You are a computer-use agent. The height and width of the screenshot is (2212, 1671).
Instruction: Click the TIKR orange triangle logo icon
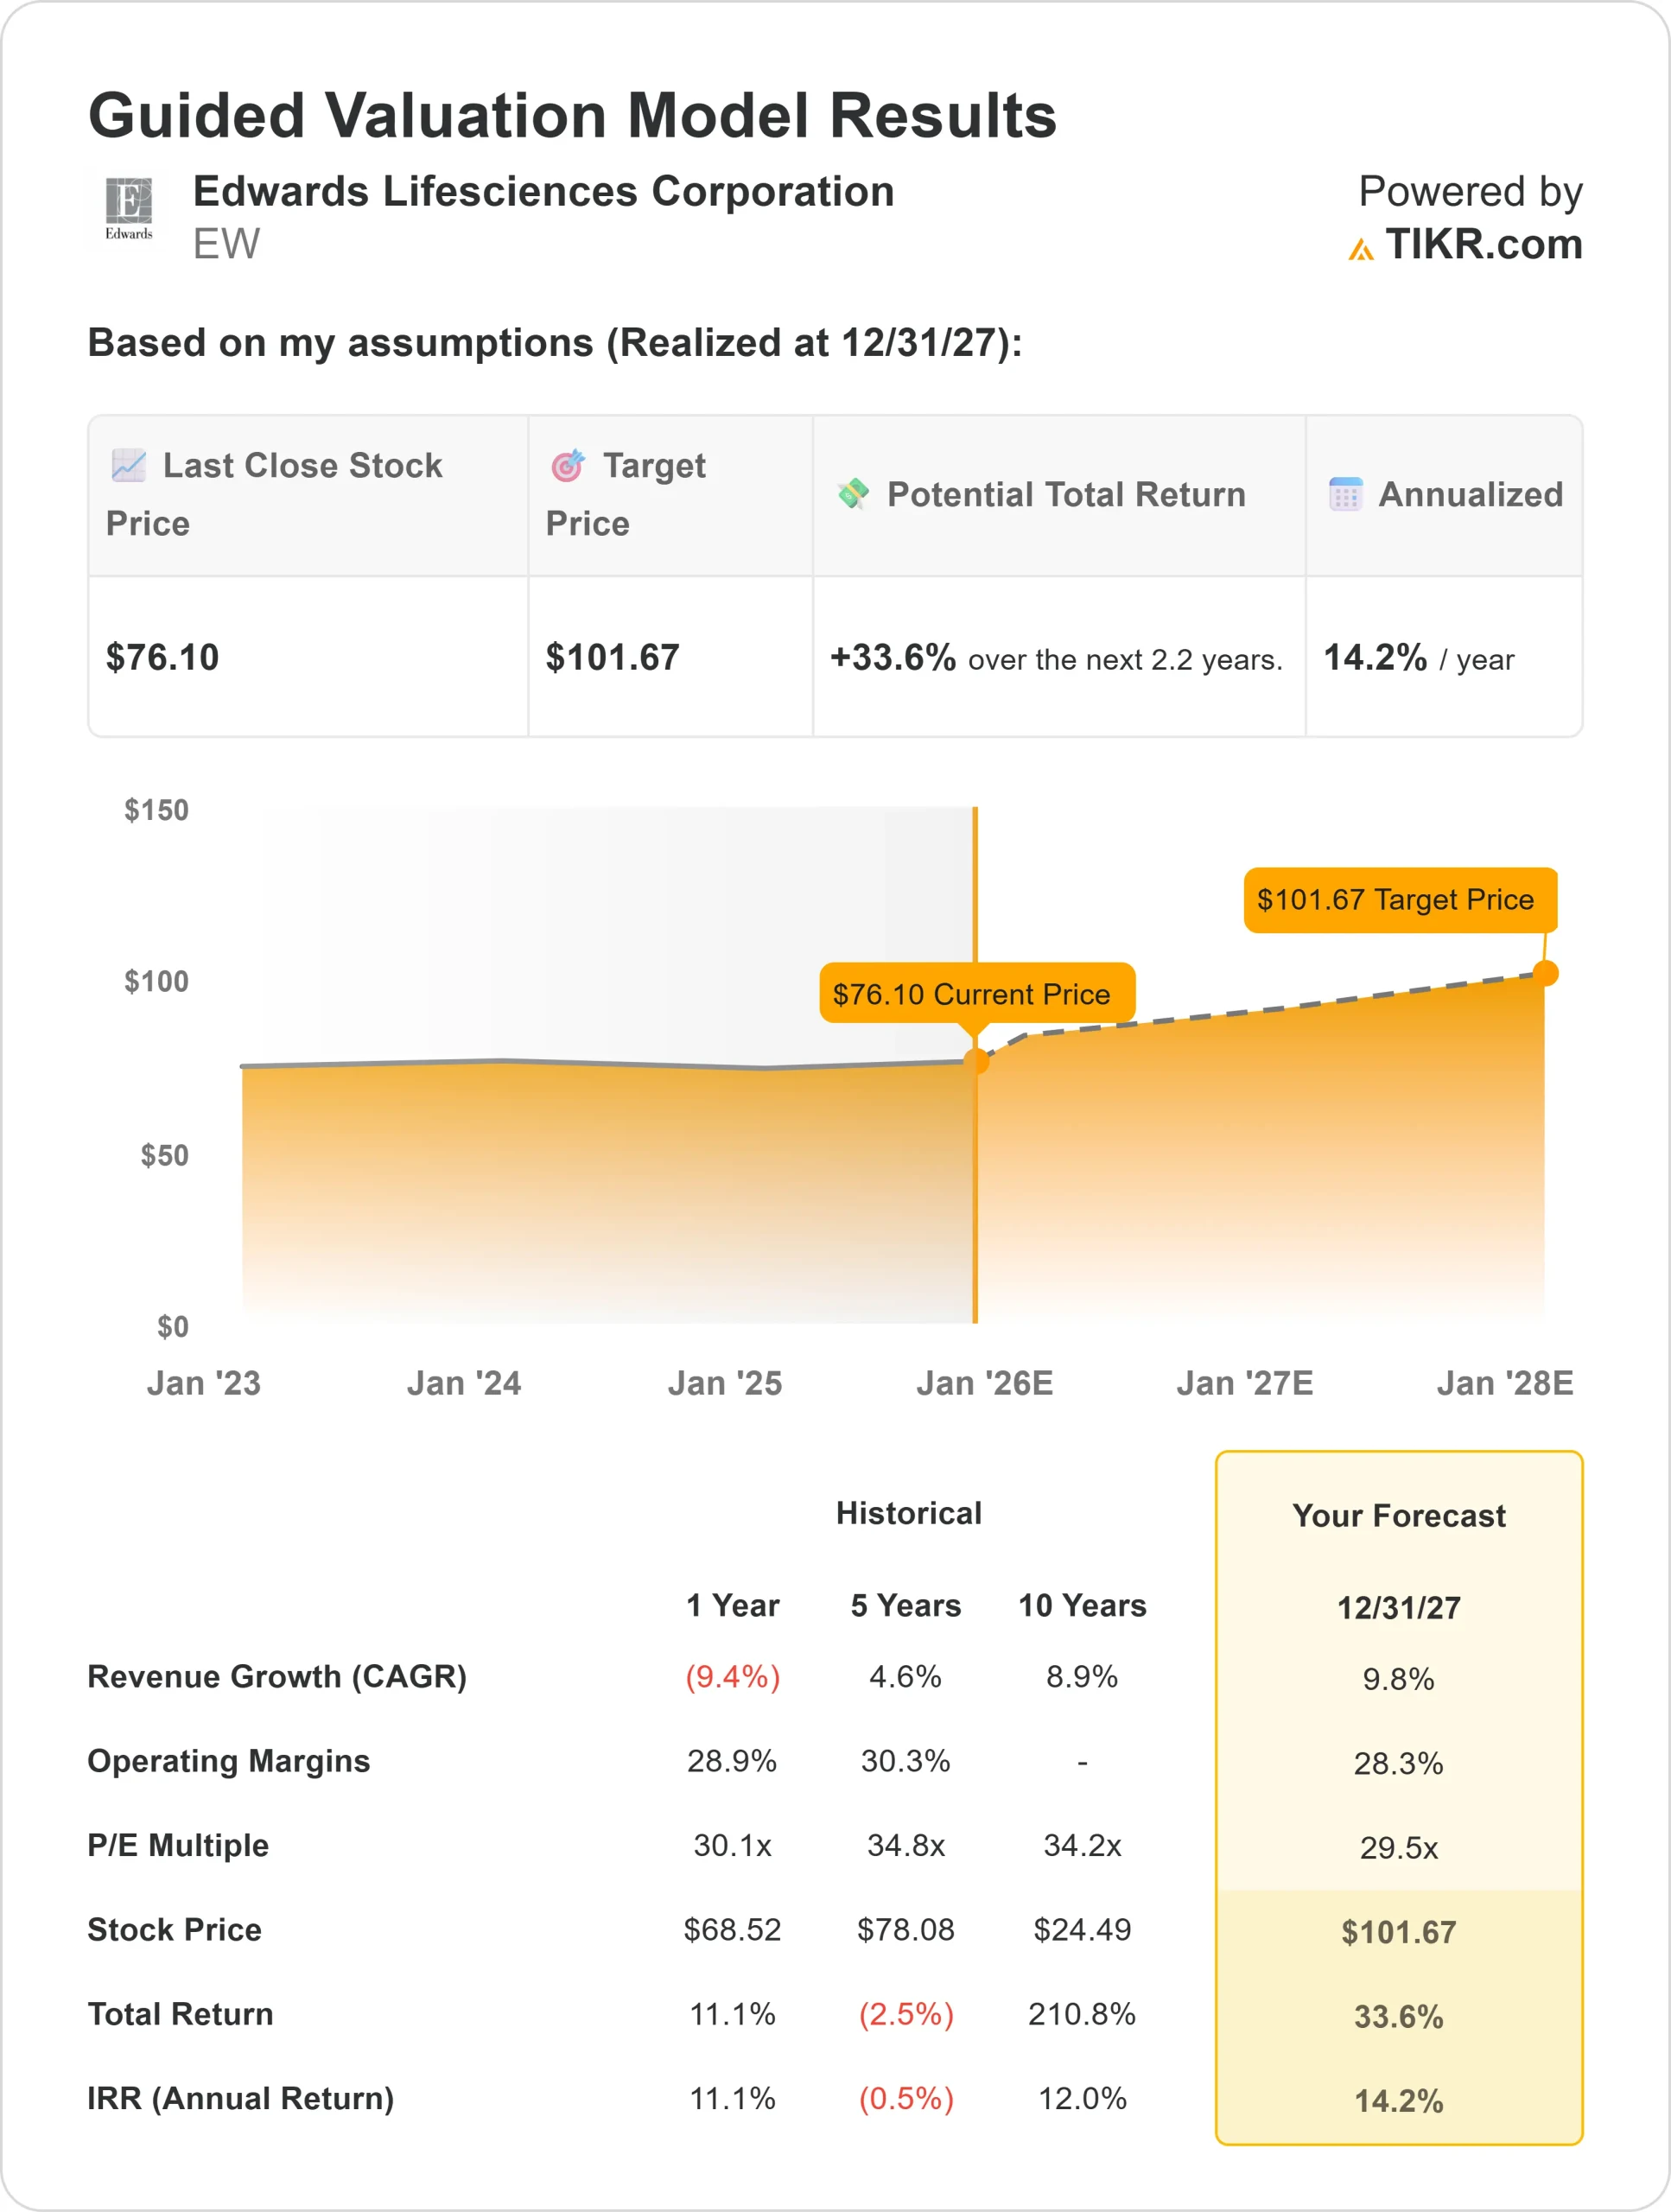pyautogui.click(x=1360, y=249)
